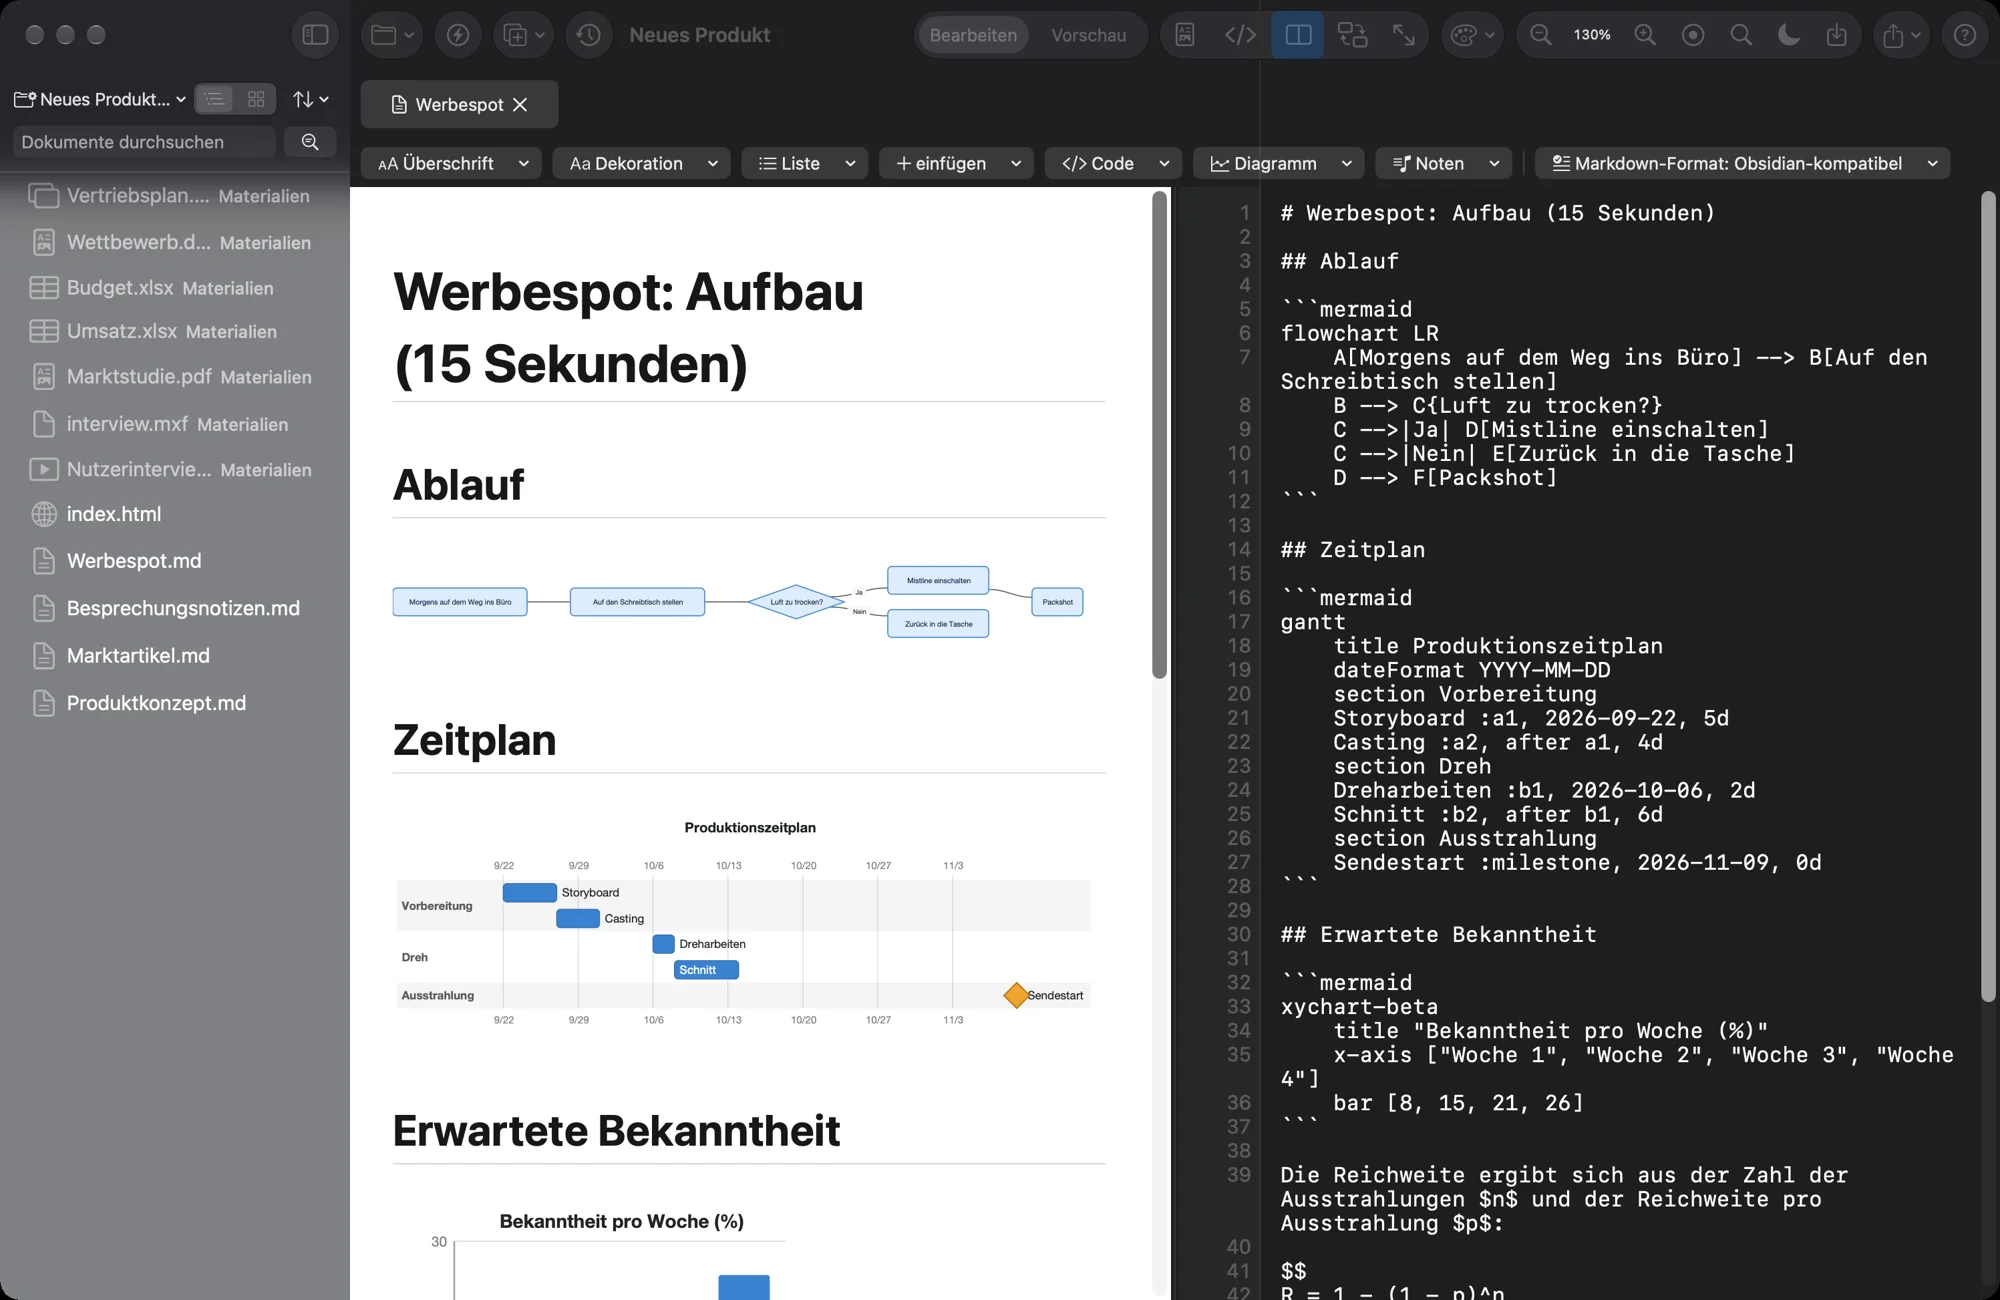Open the Überschrift menu
The height and width of the screenshot is (1300, 2000).
[451, 163]
